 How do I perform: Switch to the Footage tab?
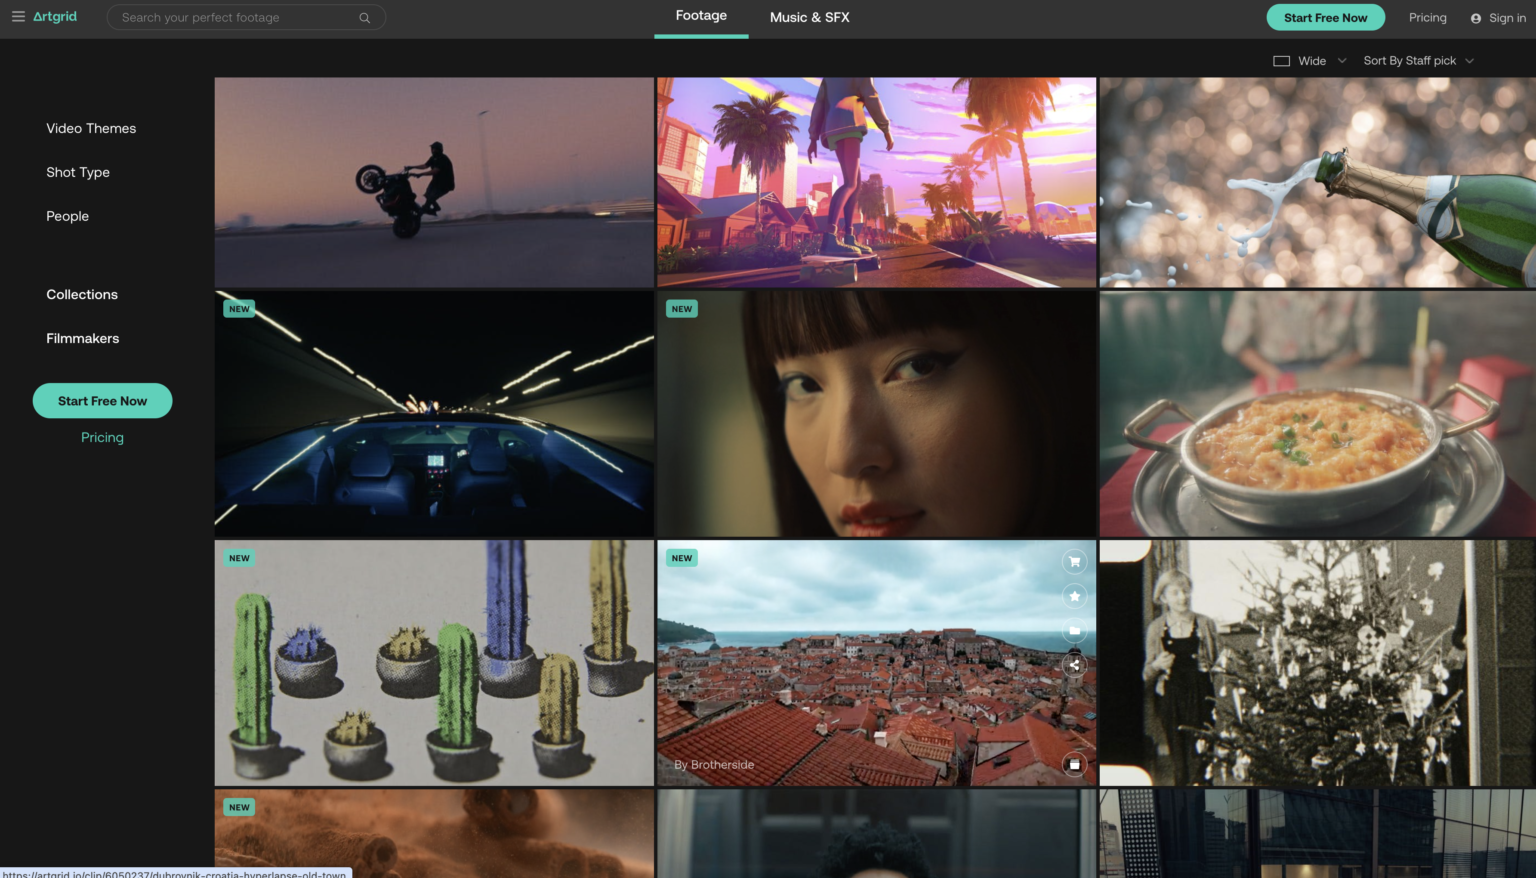point(701,15)
